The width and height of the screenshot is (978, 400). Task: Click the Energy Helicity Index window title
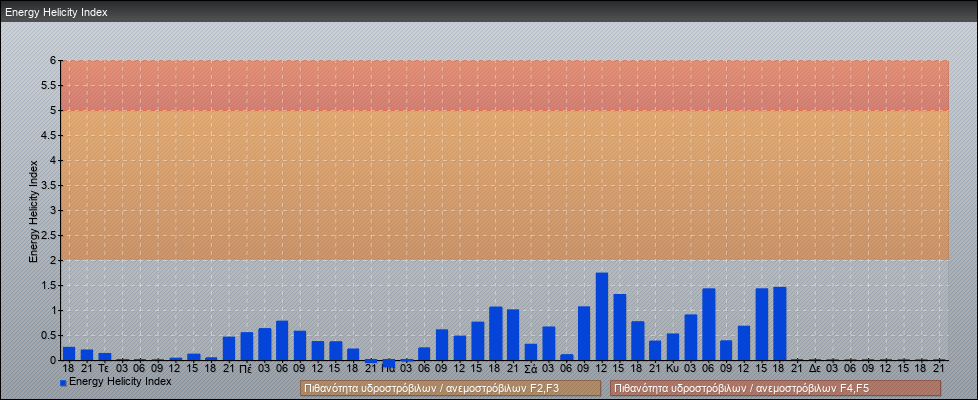(x=57, y=12)
